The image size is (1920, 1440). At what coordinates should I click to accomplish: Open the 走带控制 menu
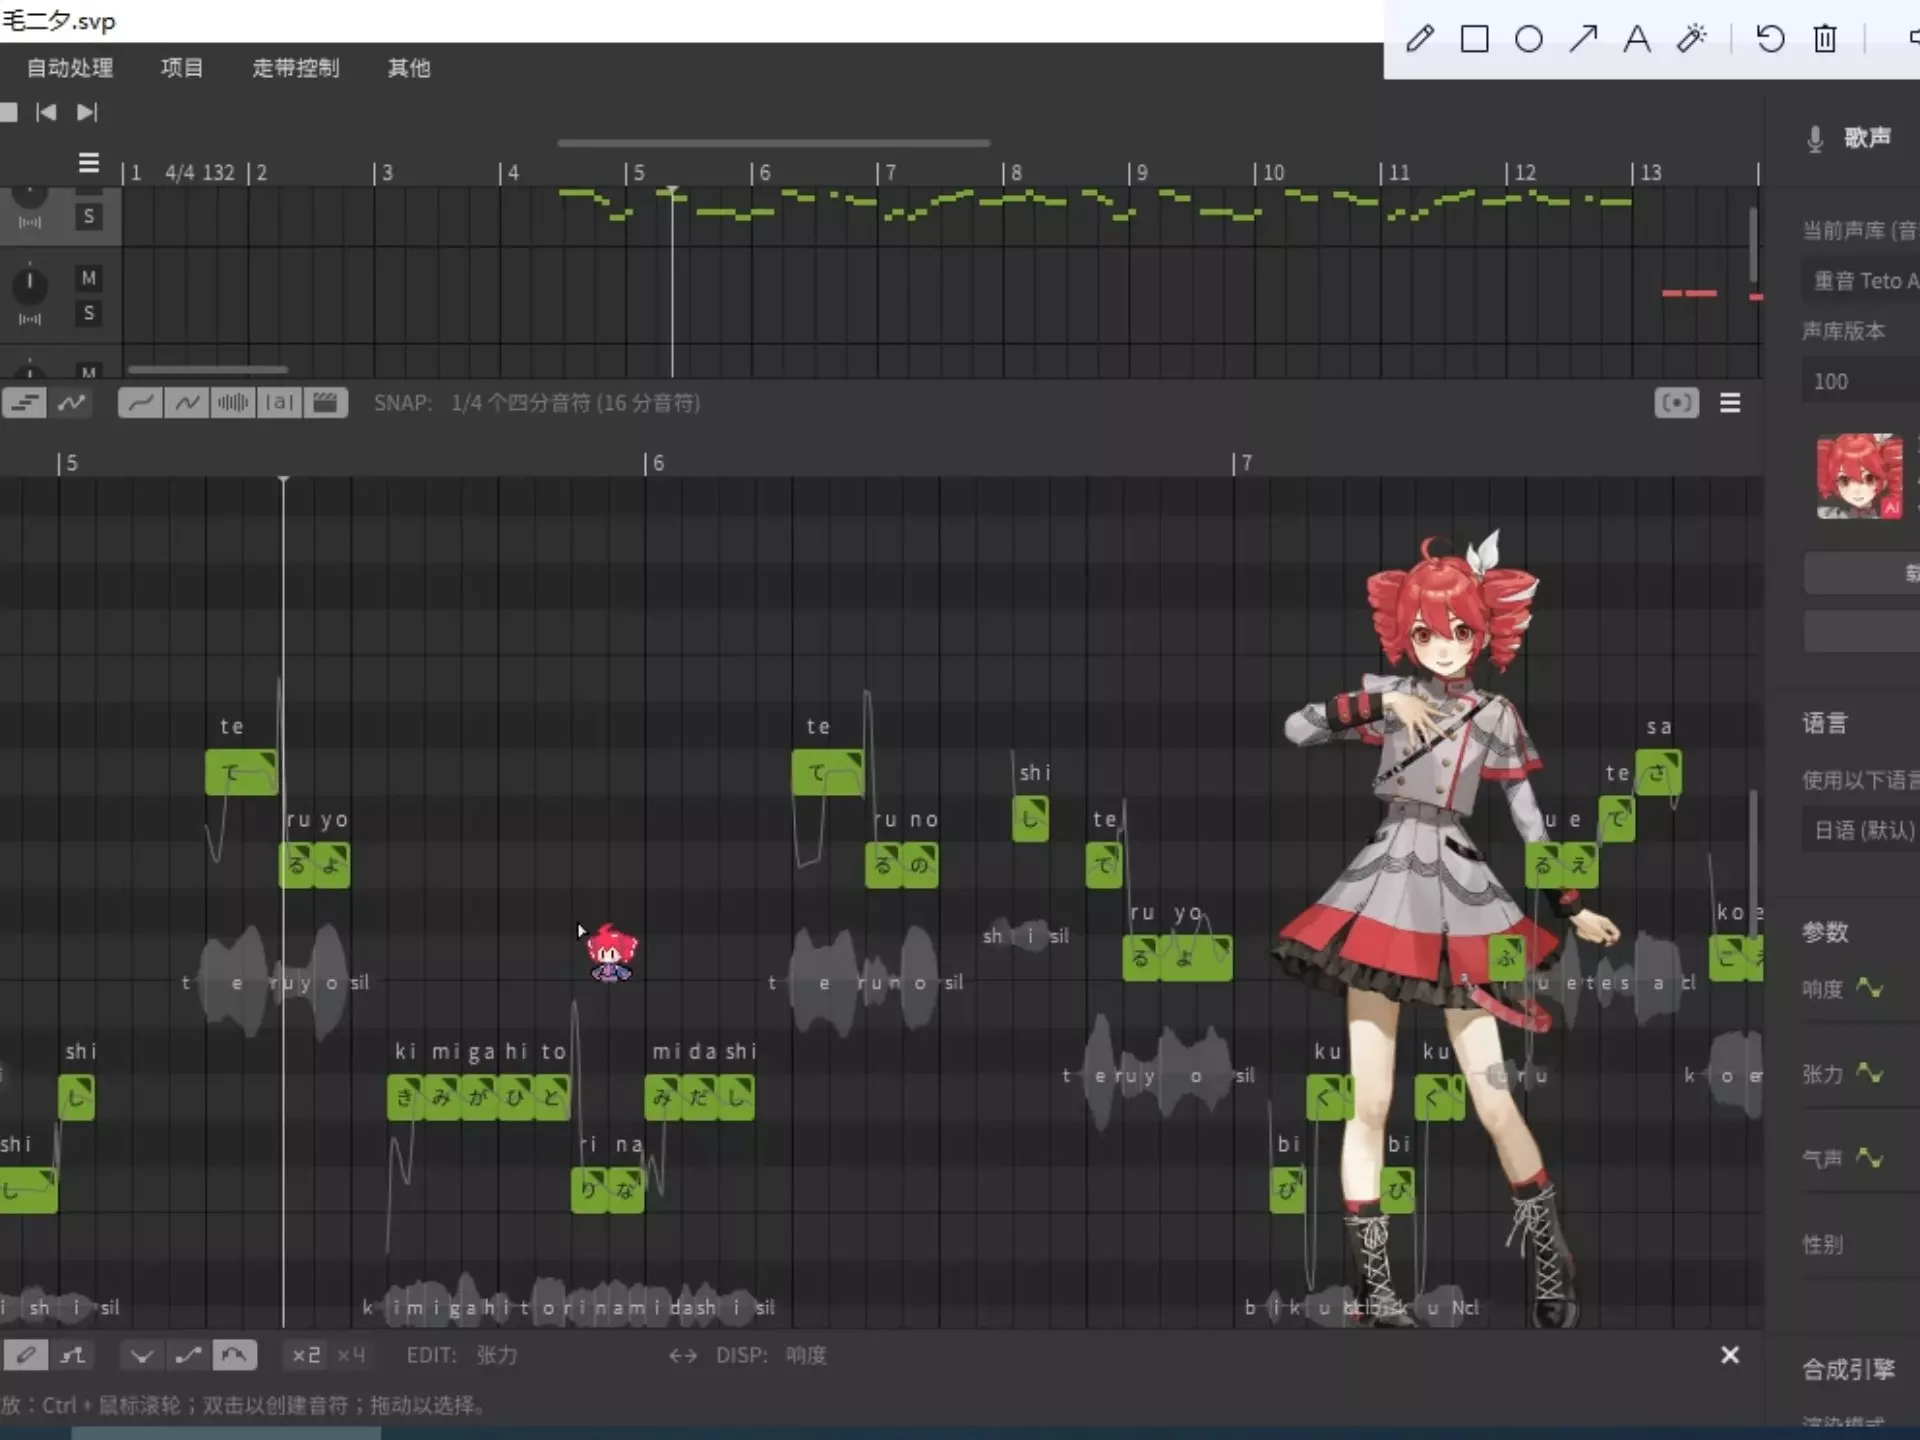[296, 68]
